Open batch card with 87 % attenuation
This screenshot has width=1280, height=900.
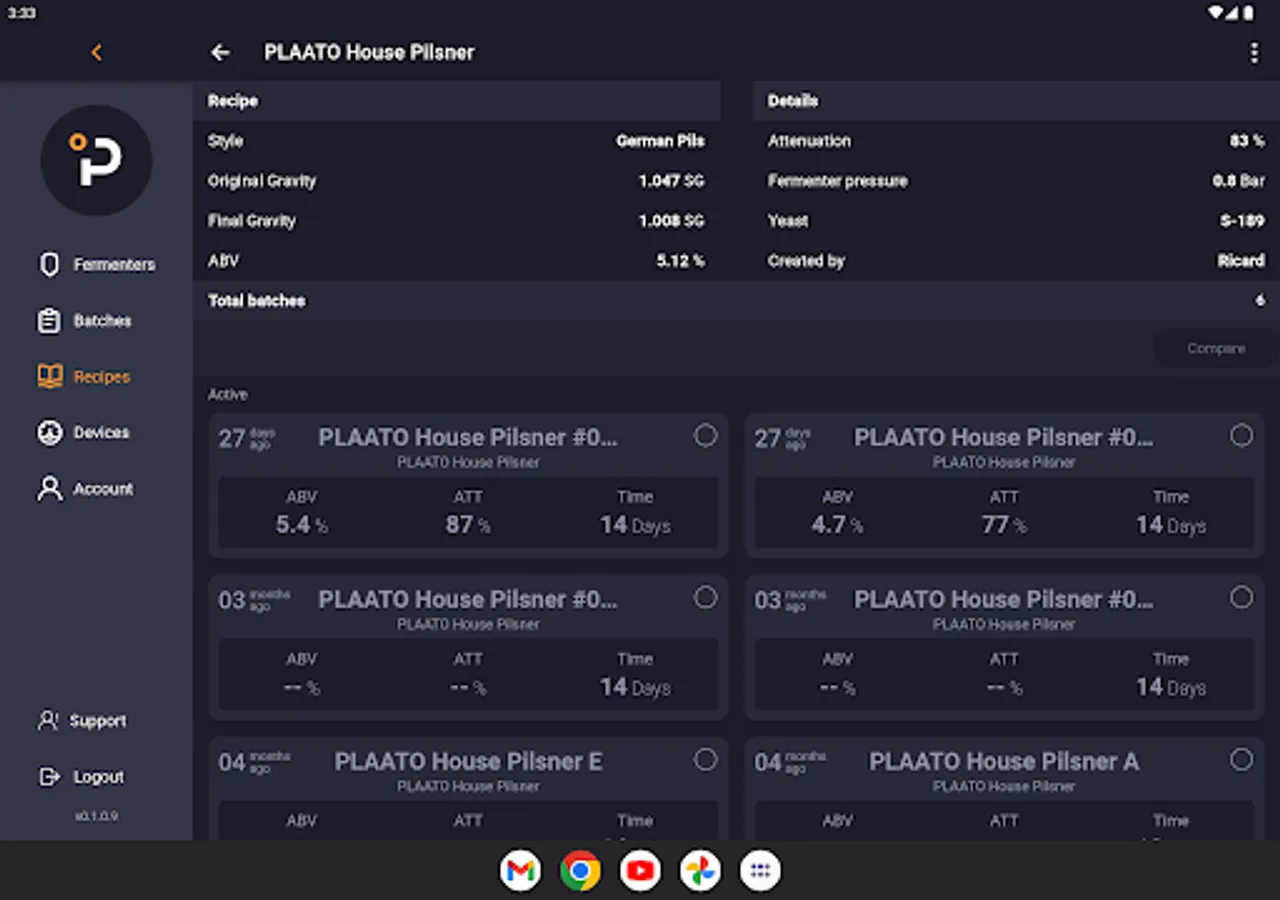tap(468, 485)
